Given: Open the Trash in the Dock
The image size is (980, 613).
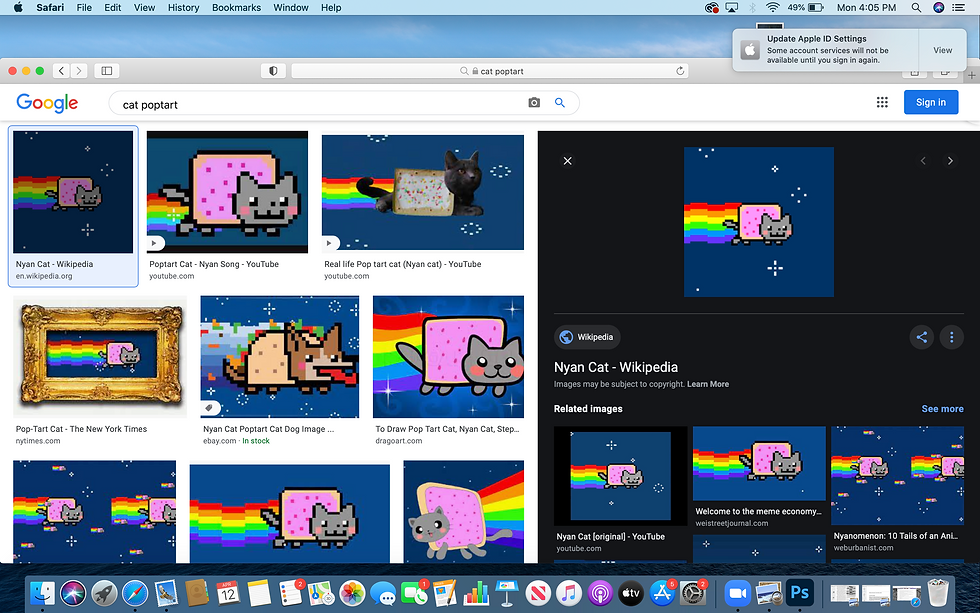Looking at the screenshot, I should [938, 593].
